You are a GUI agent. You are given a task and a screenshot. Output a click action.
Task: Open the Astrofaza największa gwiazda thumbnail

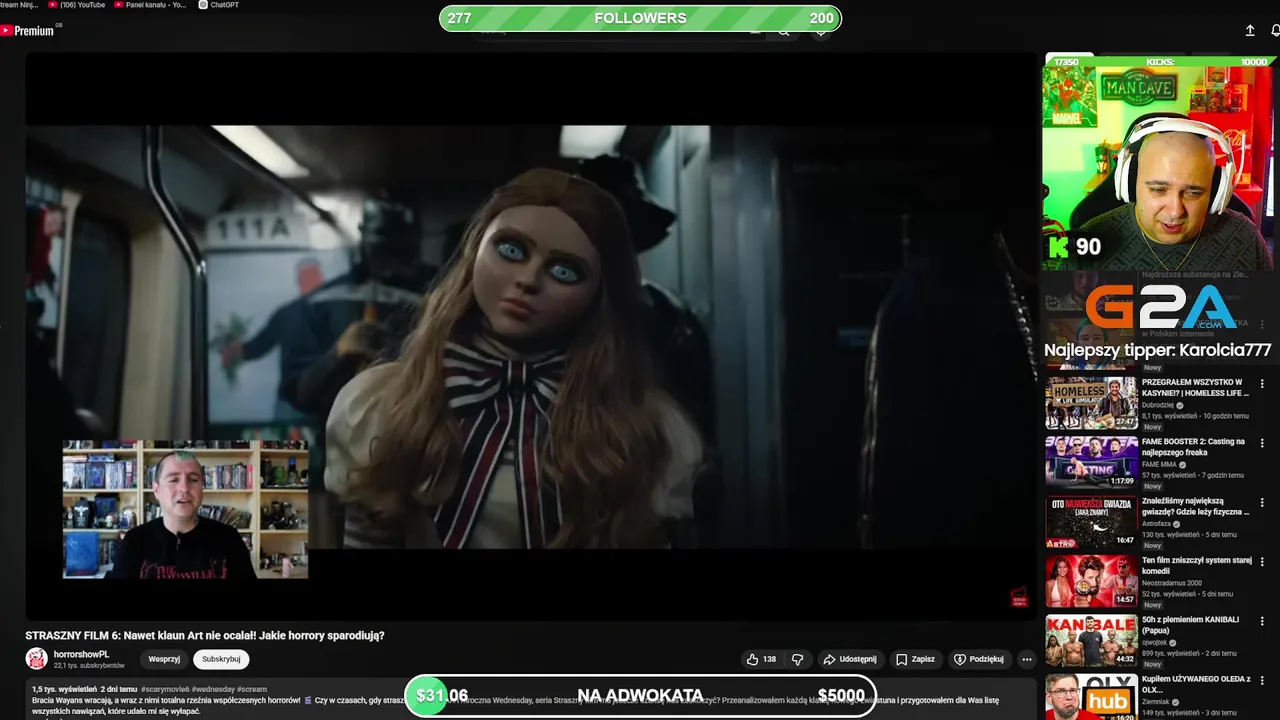click(1092, 521)
